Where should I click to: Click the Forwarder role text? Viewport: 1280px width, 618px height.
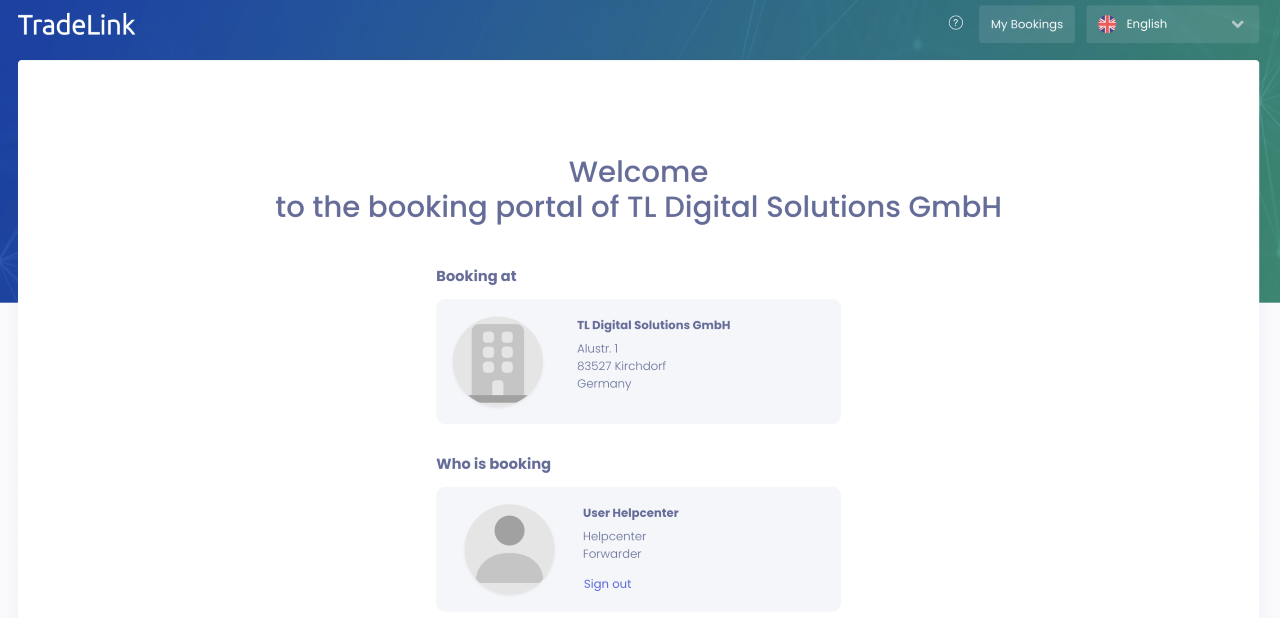pos(612,554)
